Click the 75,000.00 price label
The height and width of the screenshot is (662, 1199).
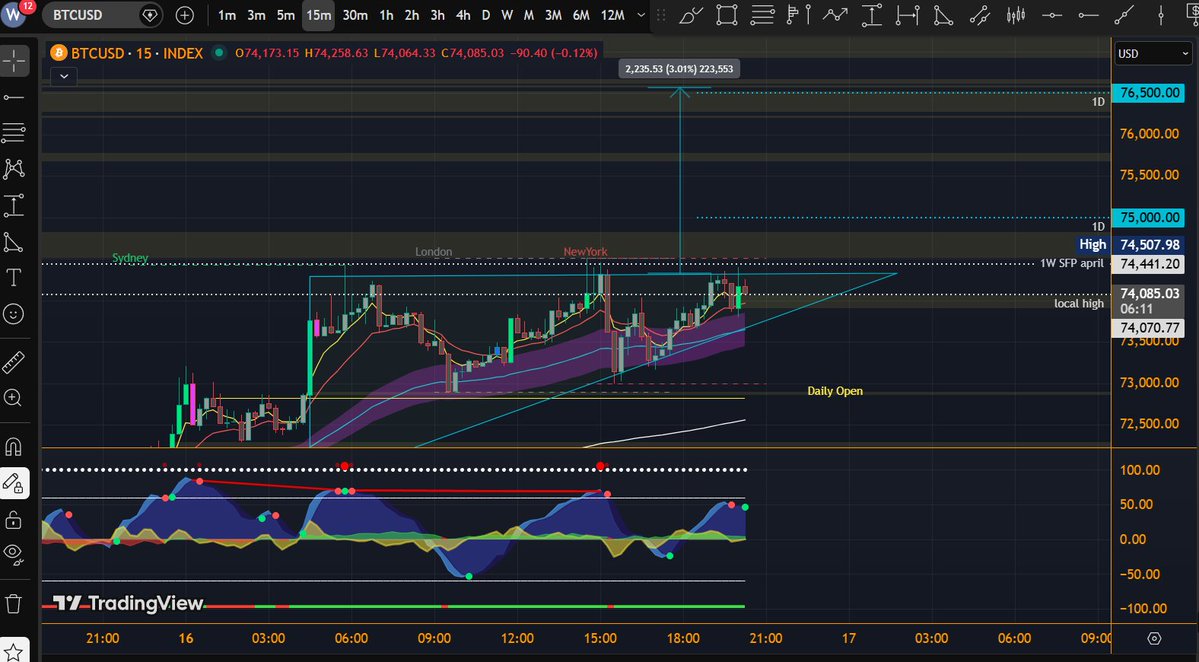[1149, 217]
